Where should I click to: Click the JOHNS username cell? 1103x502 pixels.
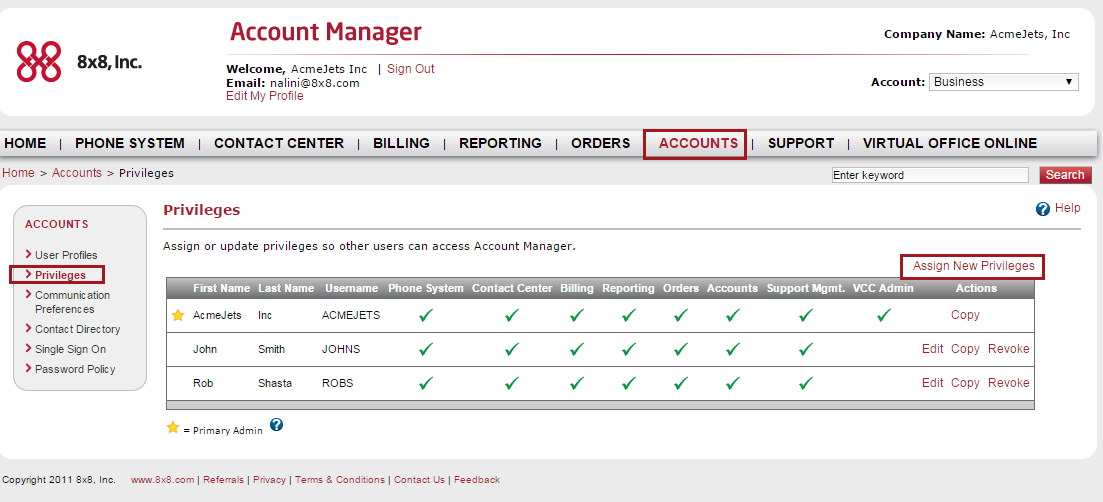coord(341,349)
